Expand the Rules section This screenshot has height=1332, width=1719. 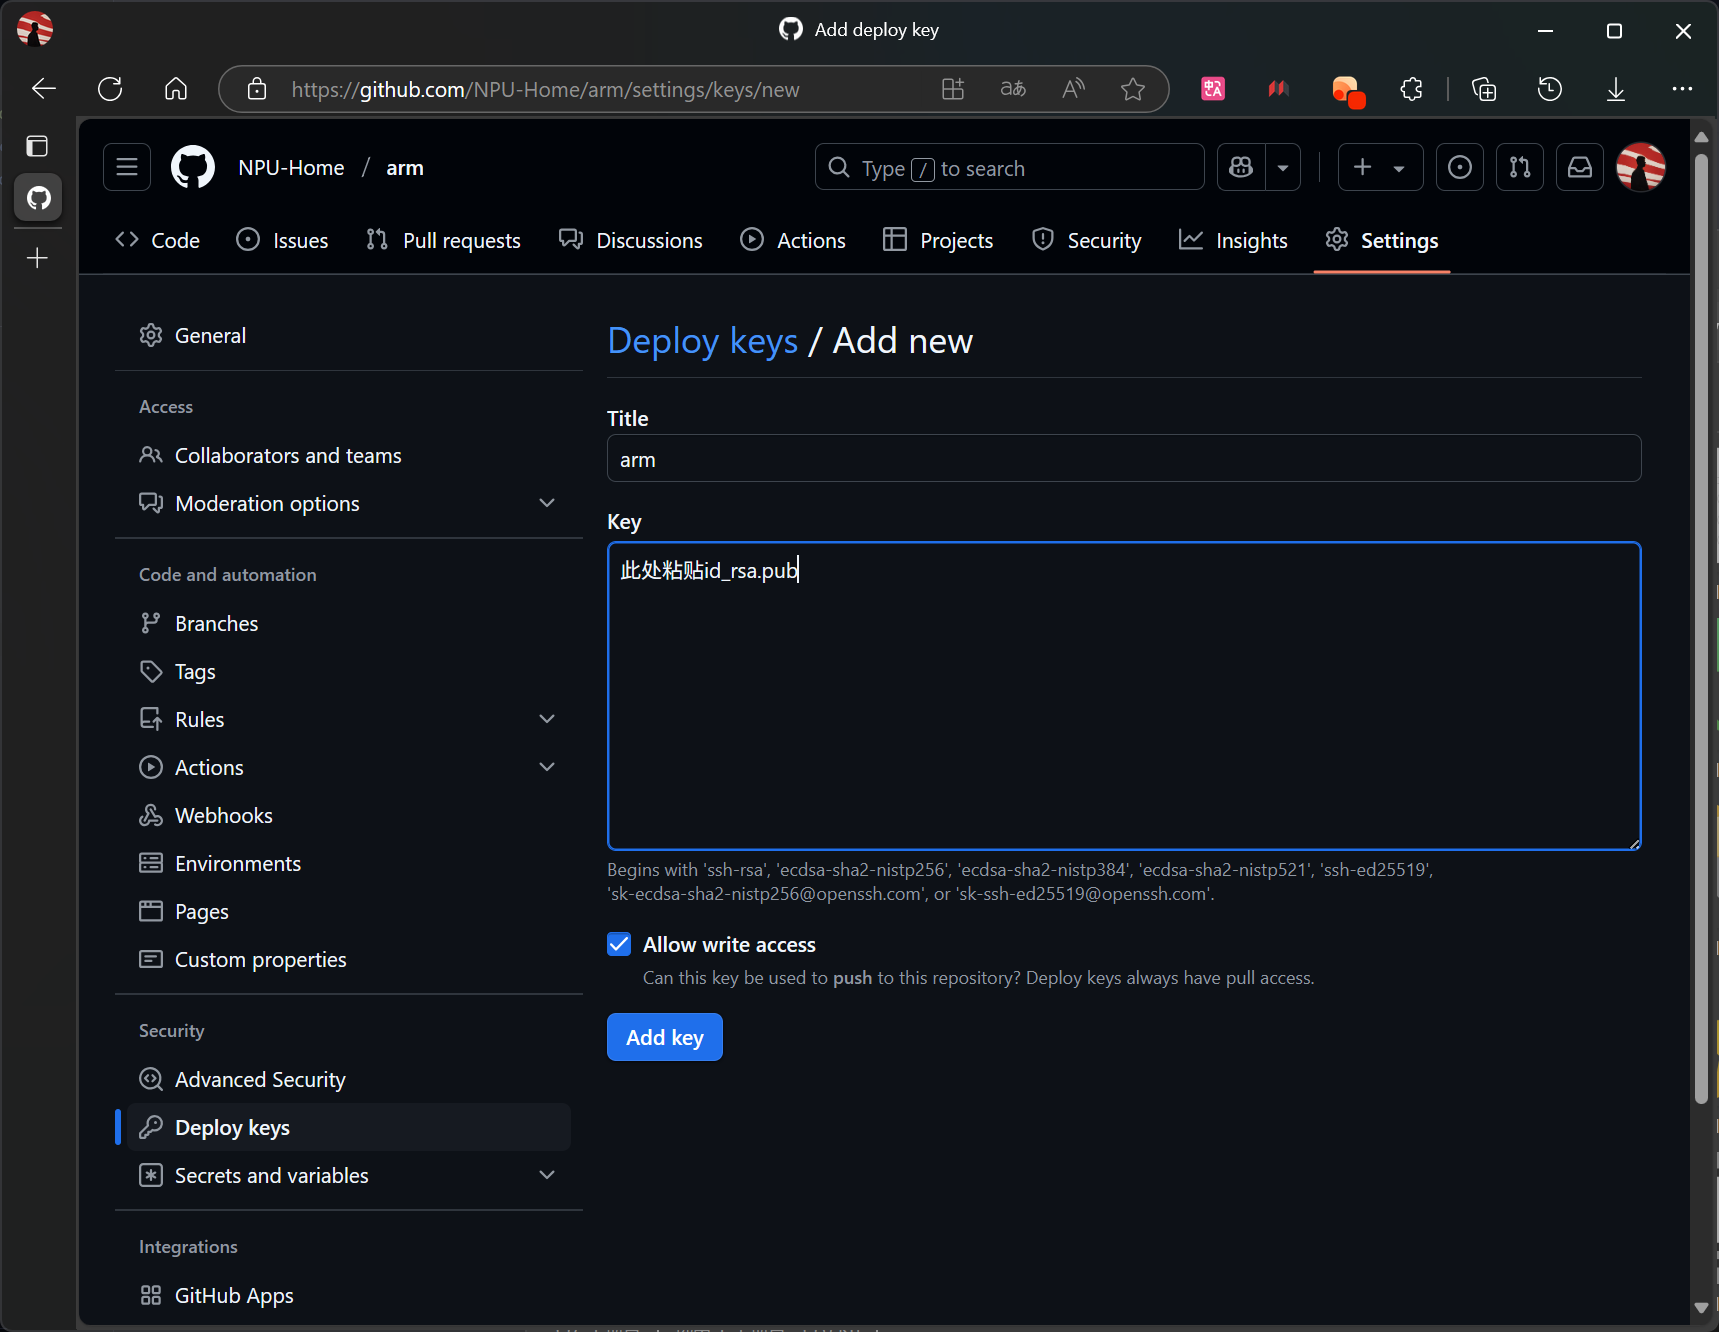pos(349,720)
